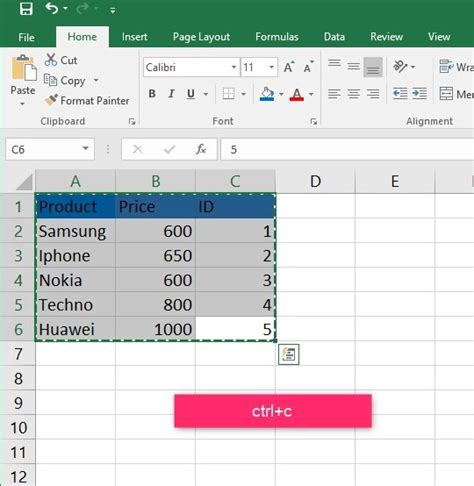Click Increase Indent icon
Viewport: 474px width, 486px height.
[419, 94]
